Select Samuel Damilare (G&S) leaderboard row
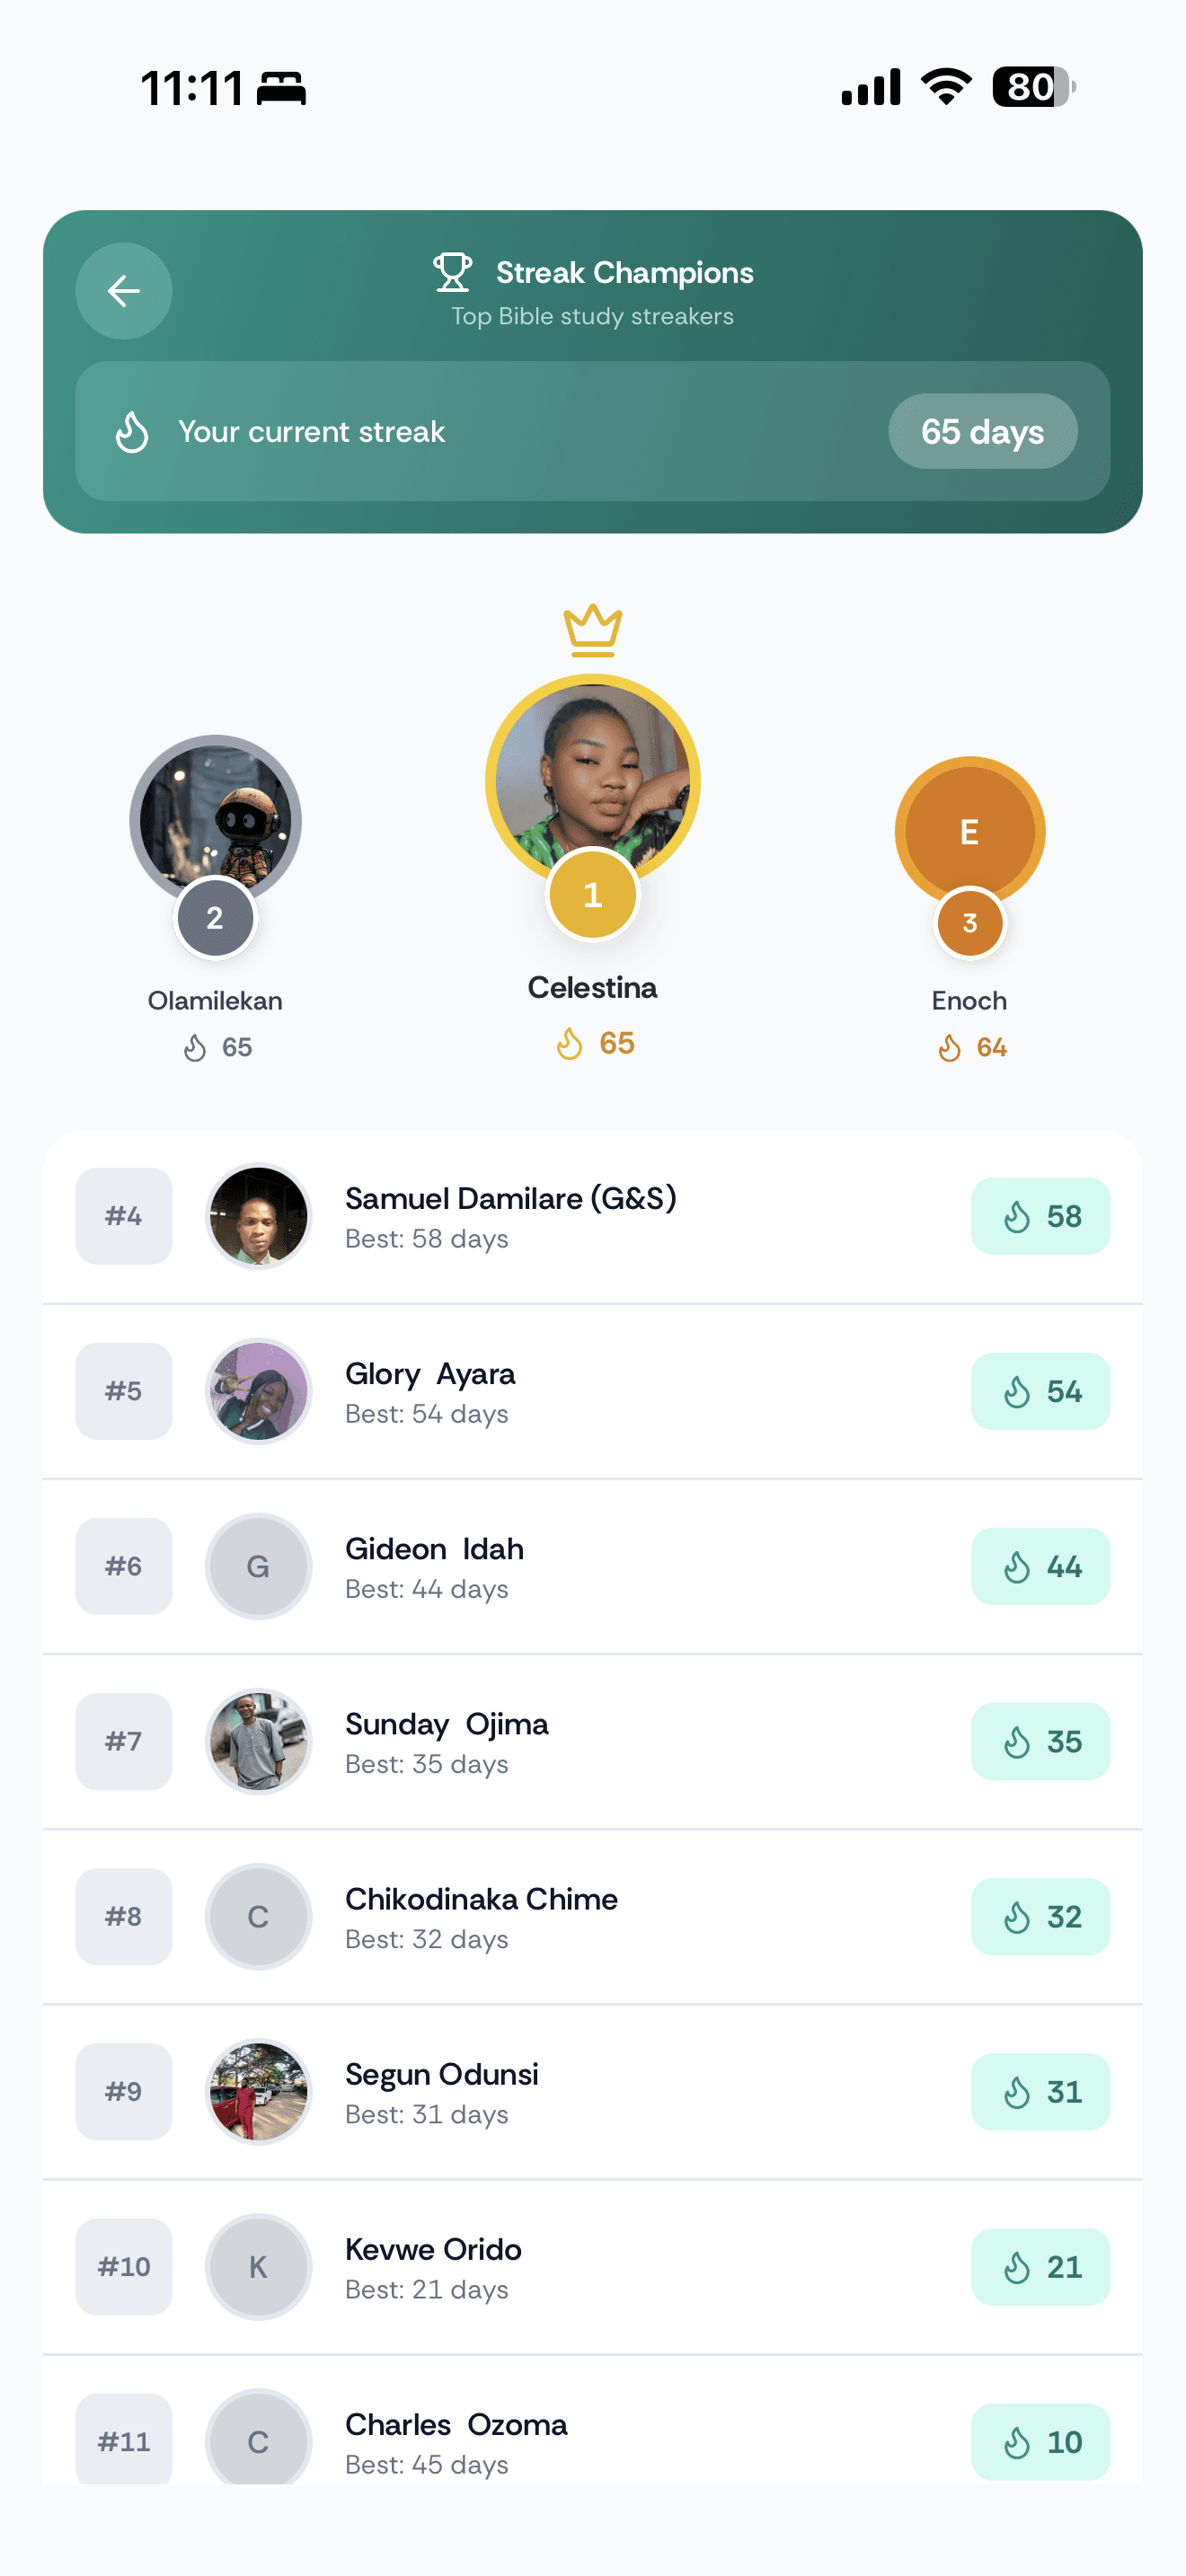This screenshot has width=1186, height=2576. 592,1216
